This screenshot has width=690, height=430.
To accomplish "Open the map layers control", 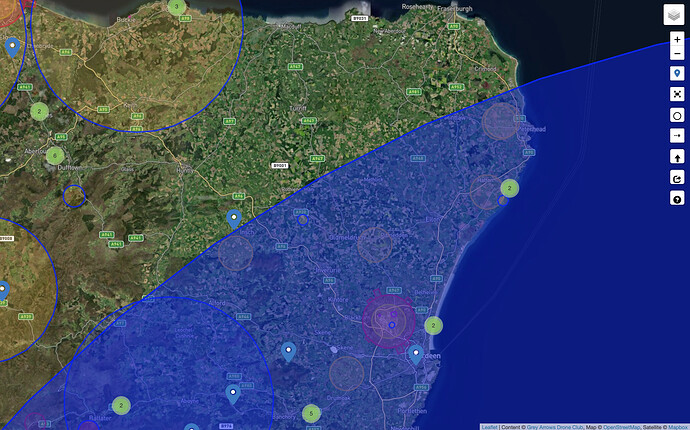I will 674,15.
